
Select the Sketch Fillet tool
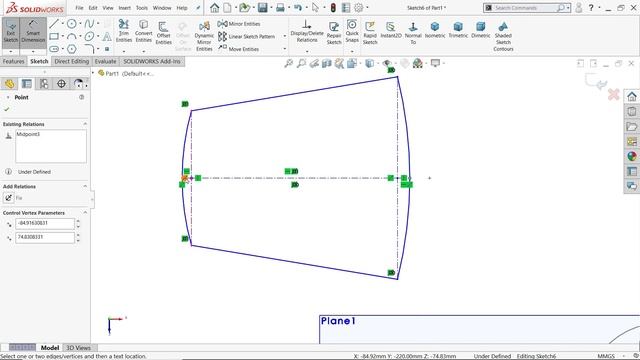point(89,49)
